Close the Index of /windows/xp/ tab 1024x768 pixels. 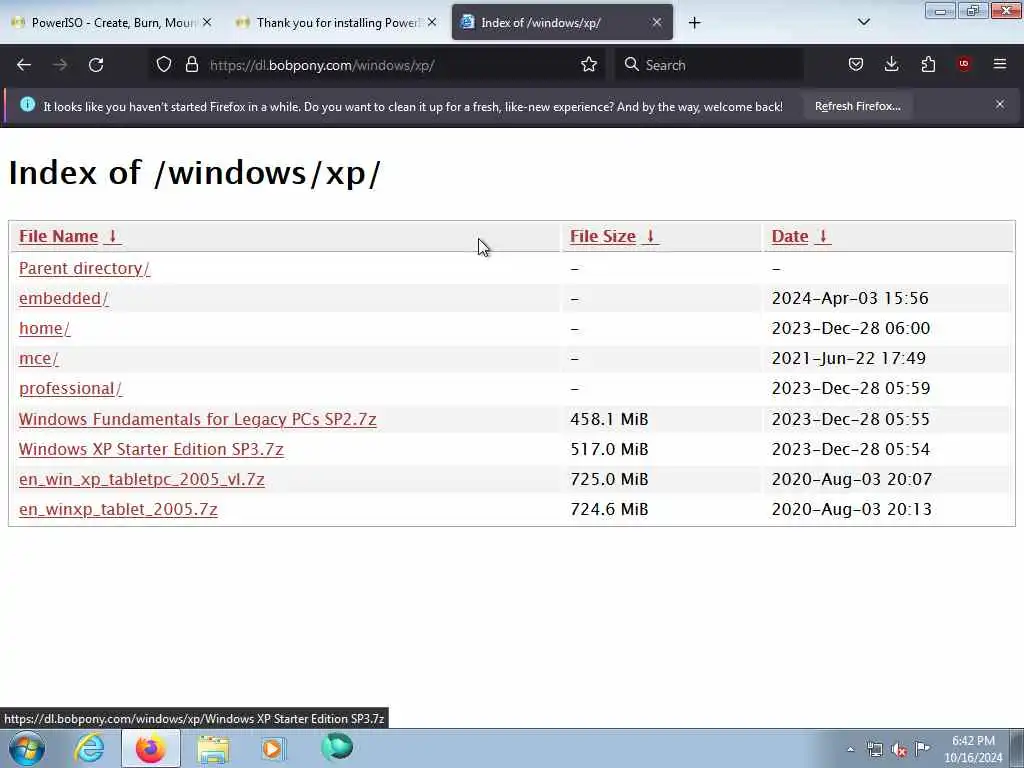[x=657, y=22]
